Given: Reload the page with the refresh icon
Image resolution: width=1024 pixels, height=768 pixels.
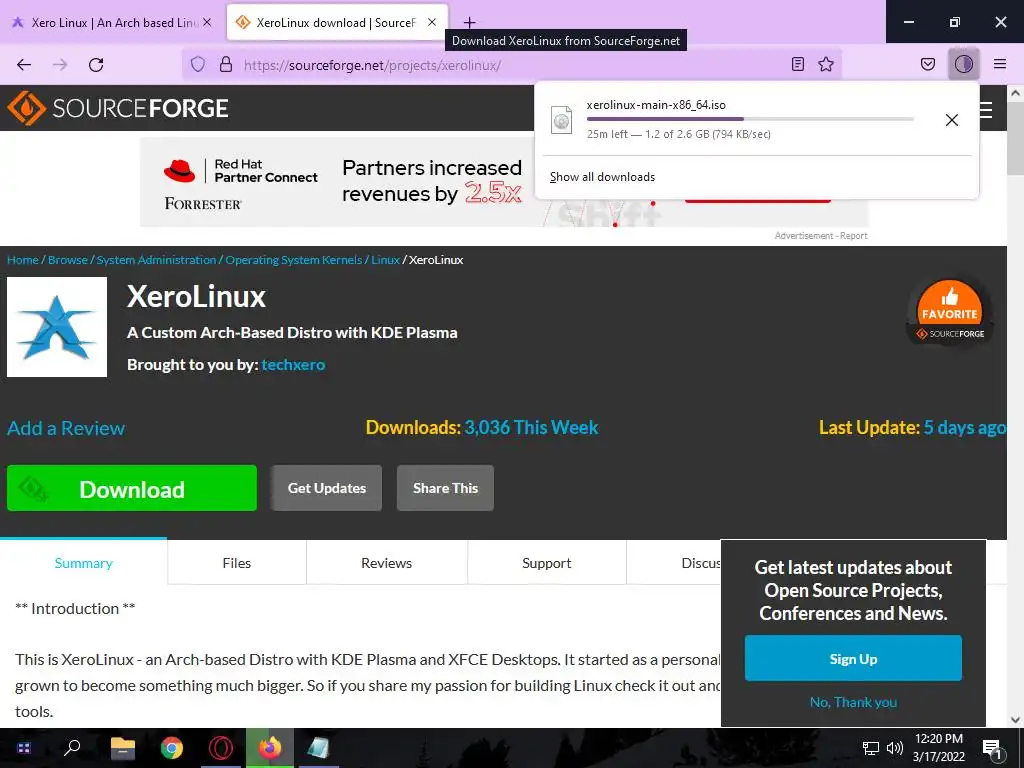Looking at the screenshot, I should coord(96,65).
